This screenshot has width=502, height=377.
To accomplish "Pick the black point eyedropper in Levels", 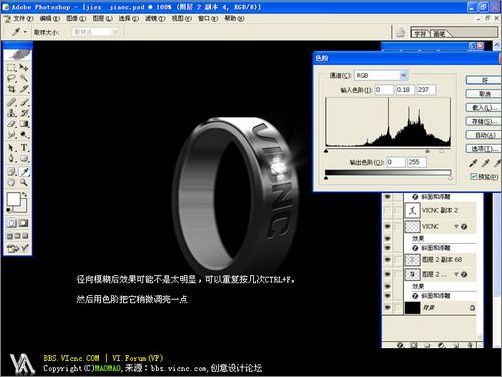I will click(x=473, y=163).
